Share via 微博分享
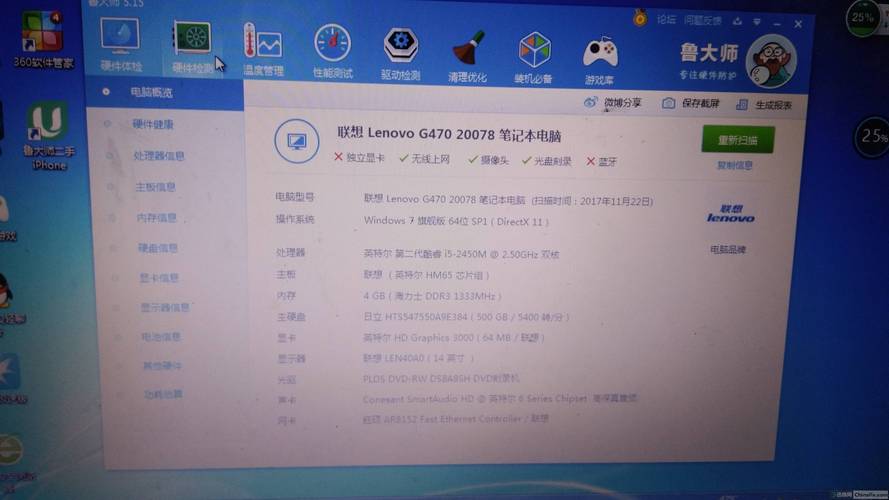The image size is (889, 500). pyautogui.click(x=613, y=103)
